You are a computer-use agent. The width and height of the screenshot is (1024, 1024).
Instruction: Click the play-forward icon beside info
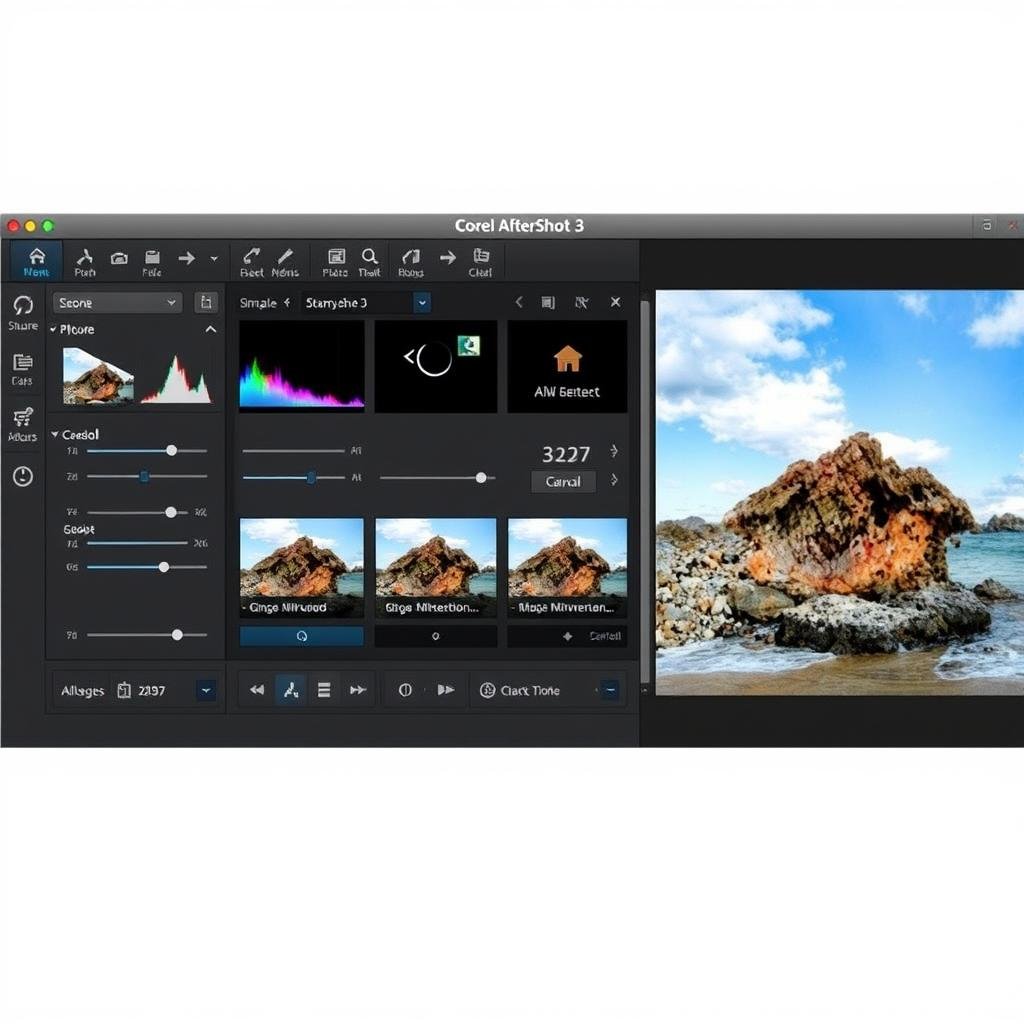(446, 690)
